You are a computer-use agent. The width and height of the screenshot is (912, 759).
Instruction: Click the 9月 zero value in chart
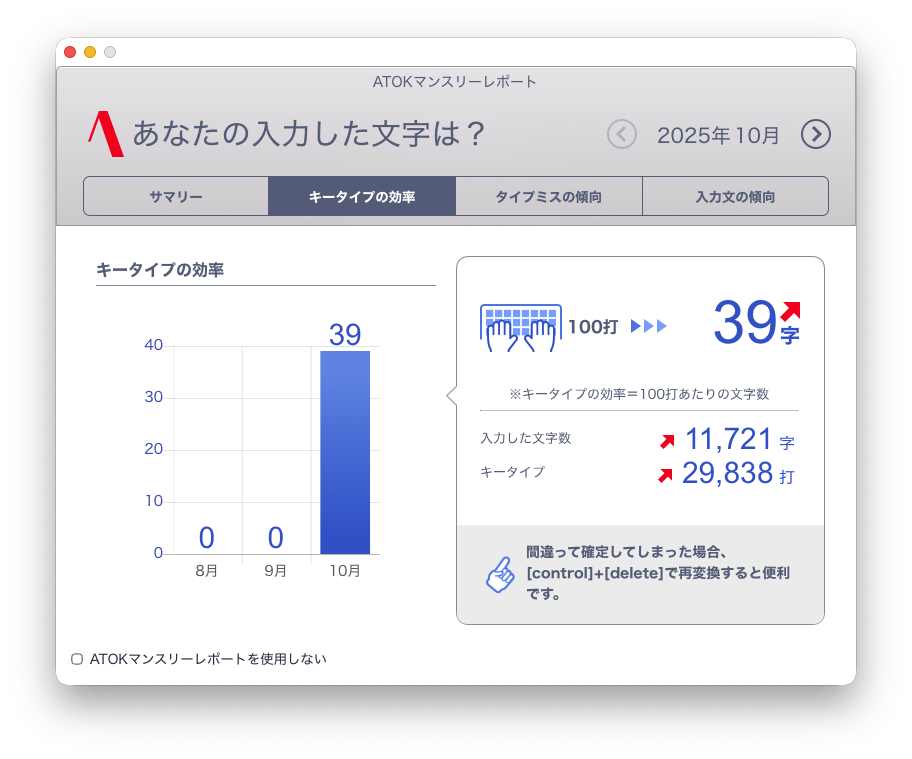pos(276,538)
